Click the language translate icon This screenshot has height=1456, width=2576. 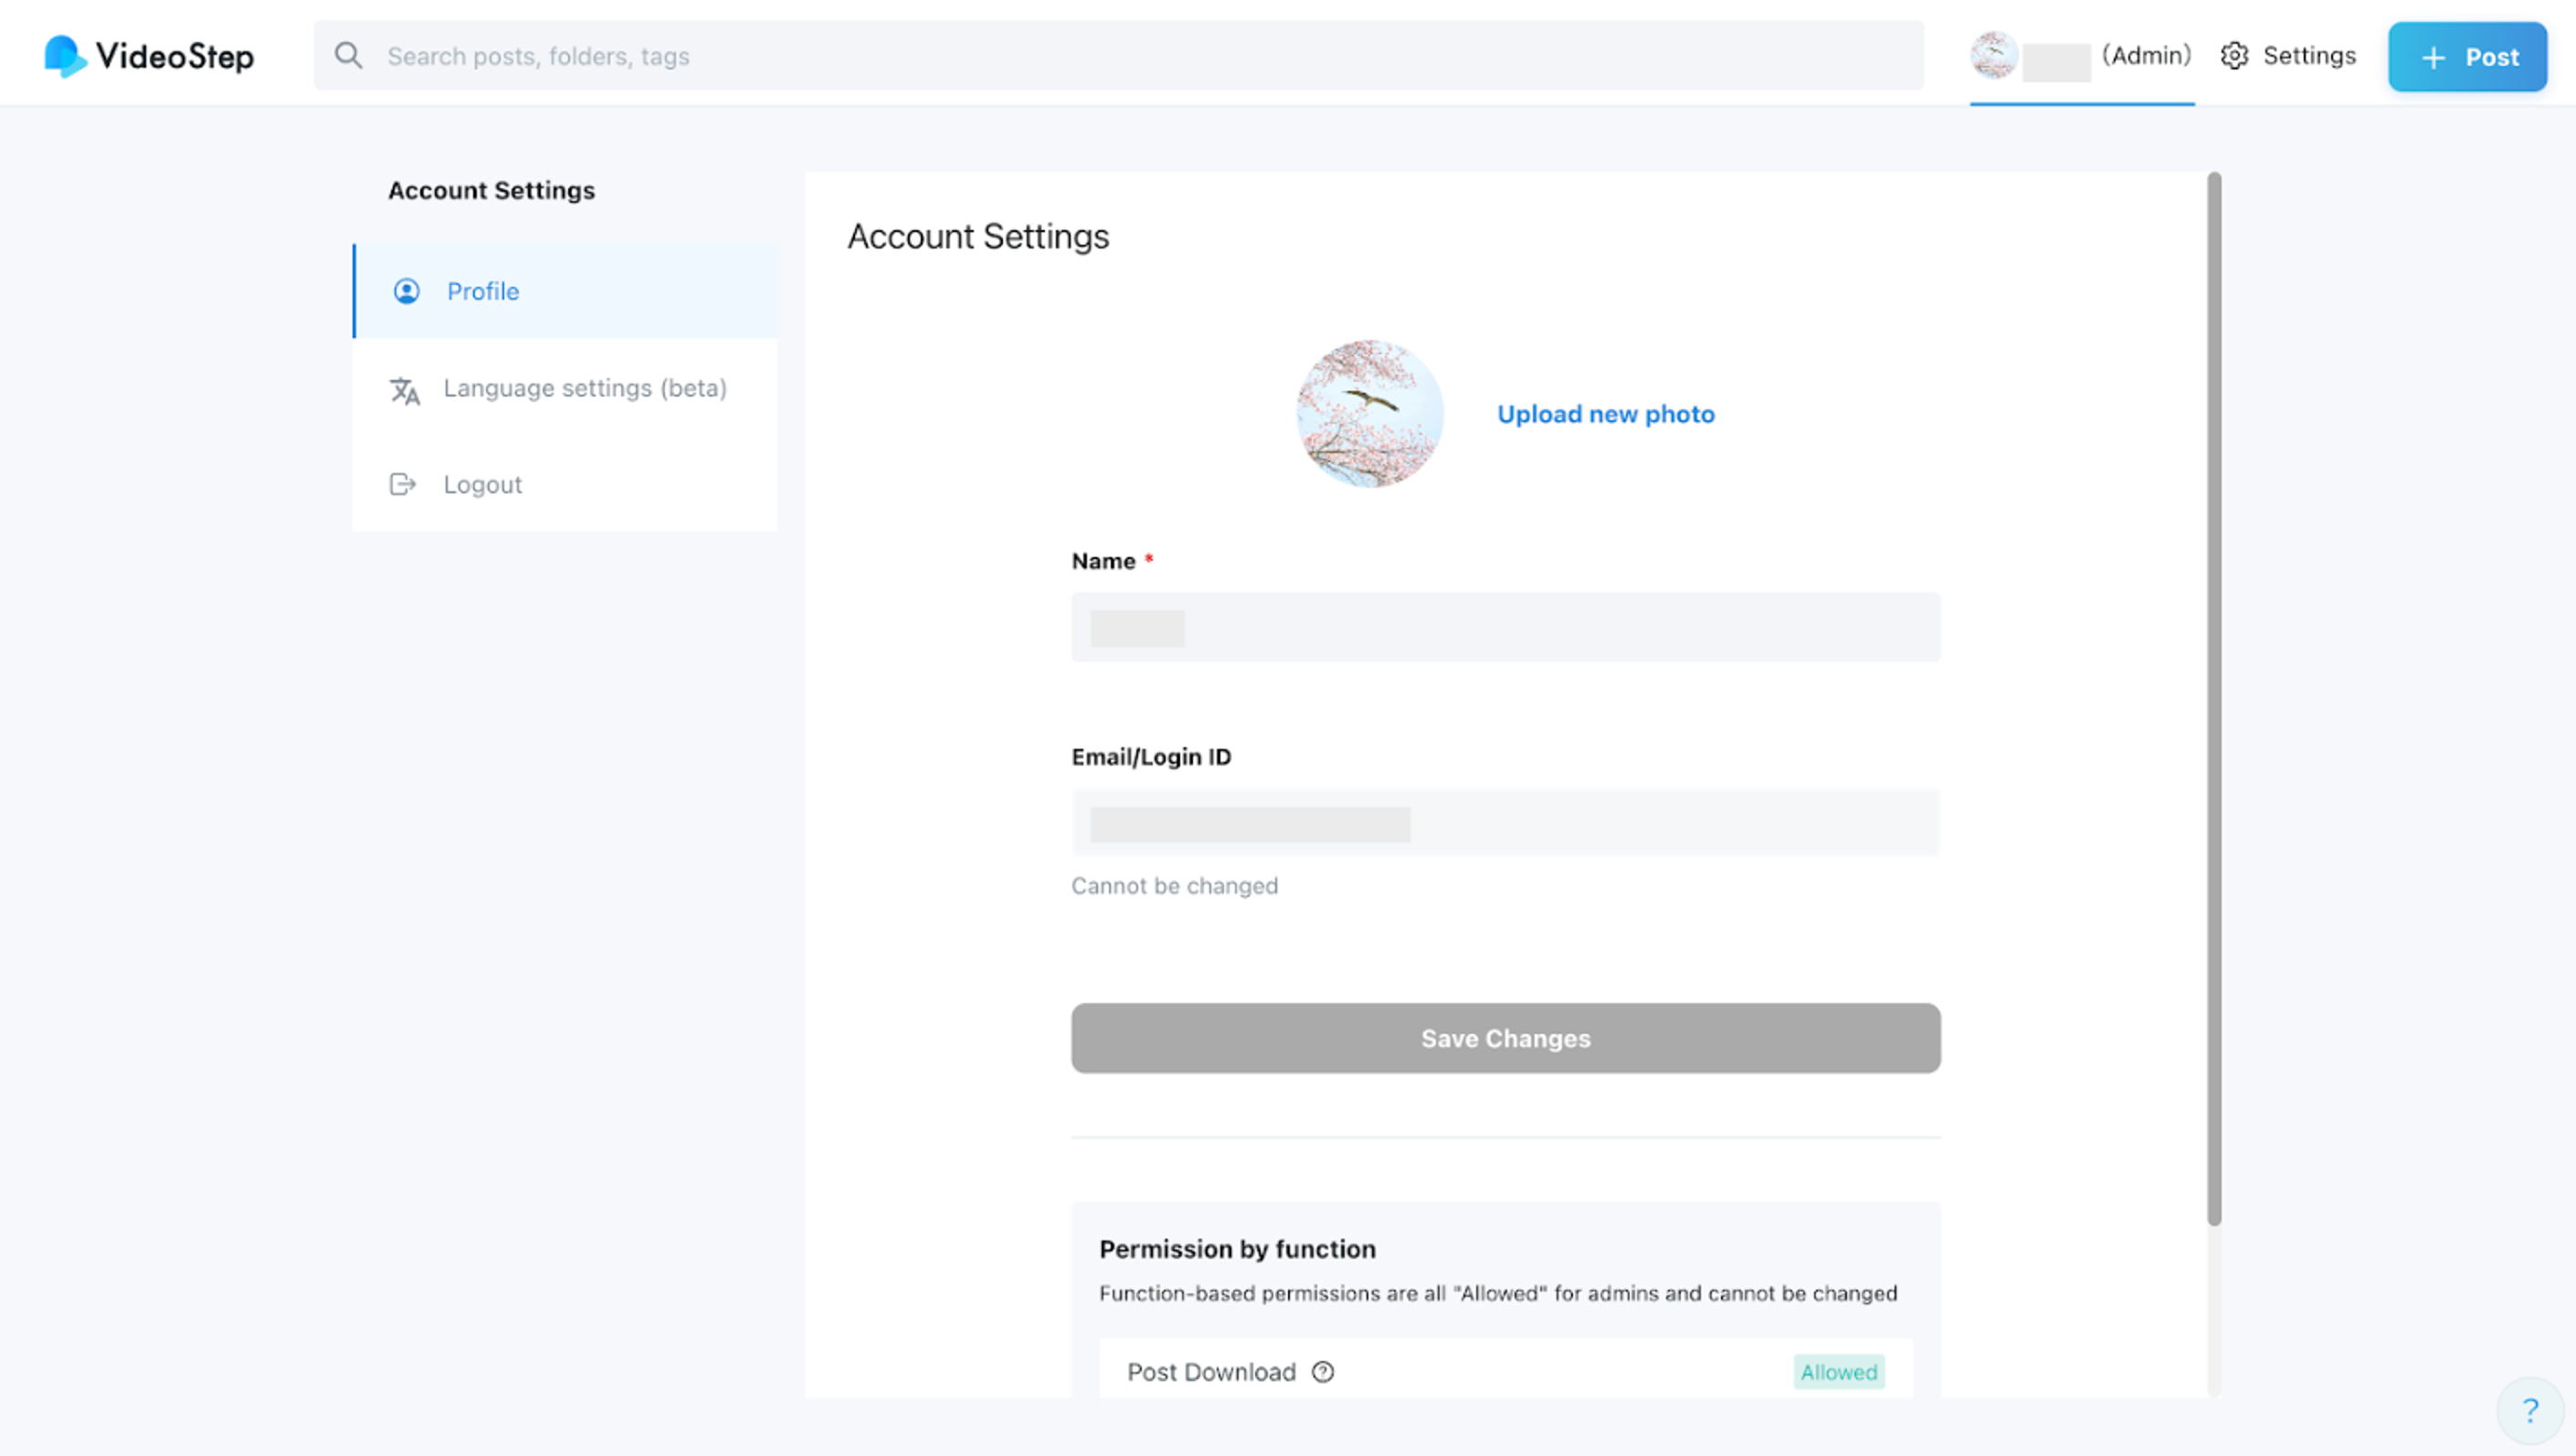pyautogui.click(x=404, y=390)
